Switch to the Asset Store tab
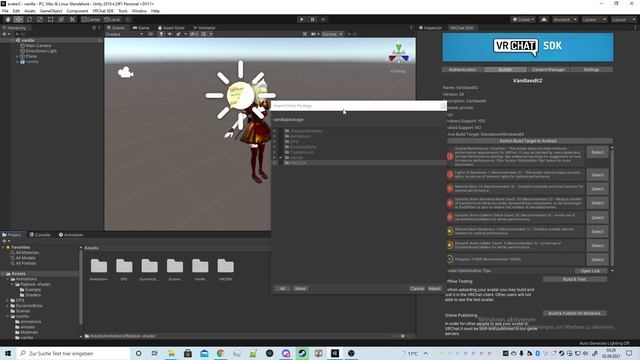 point(171,28)
